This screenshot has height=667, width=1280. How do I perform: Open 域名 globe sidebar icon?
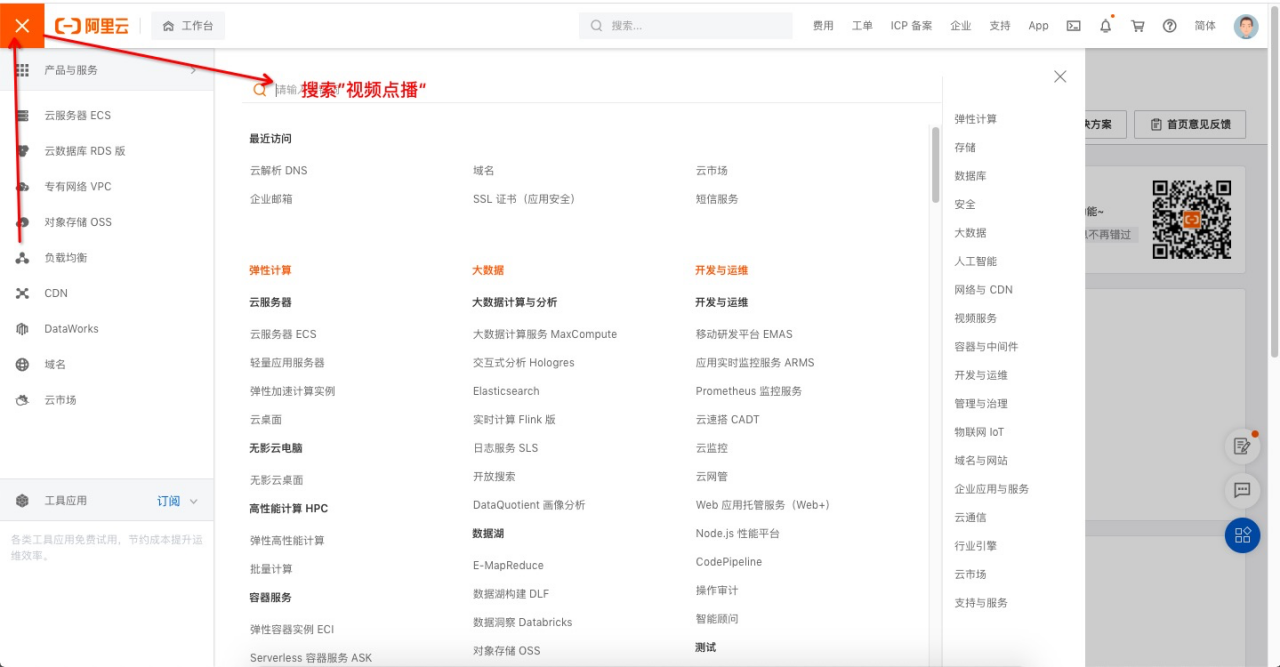[x=22, y=365]
